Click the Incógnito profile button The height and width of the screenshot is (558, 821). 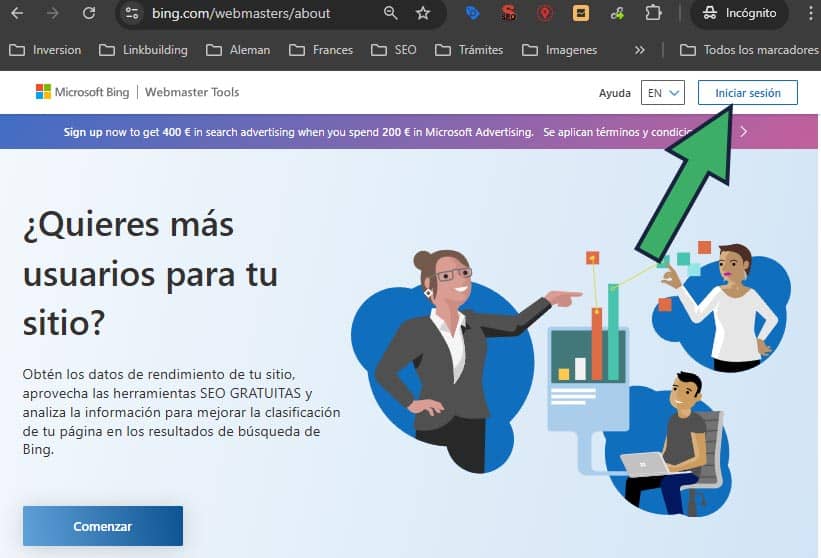click(x=739, y=13)
